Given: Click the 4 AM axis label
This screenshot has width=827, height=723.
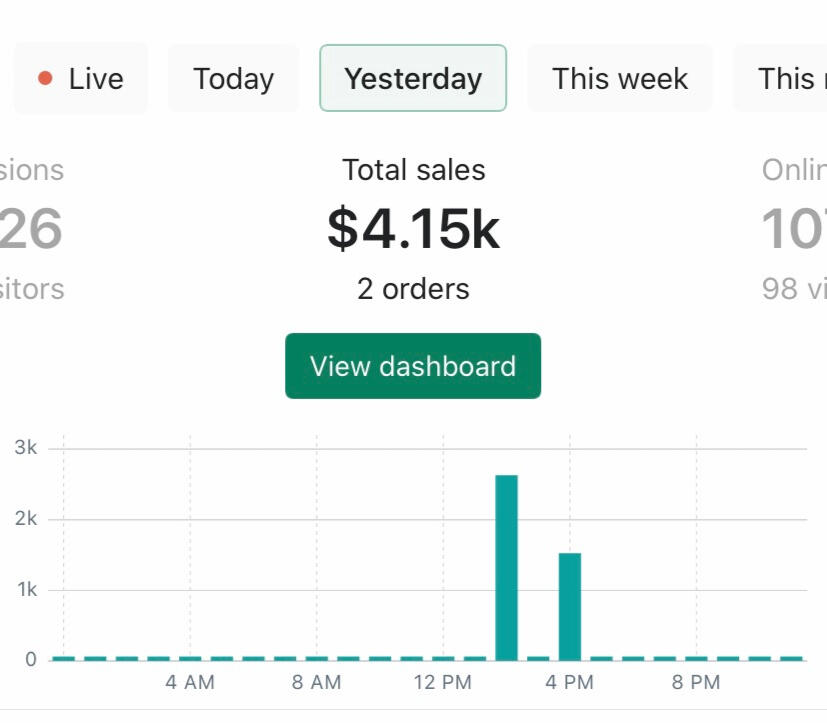Looking at the screenshot, I should (x=190, y=683).
